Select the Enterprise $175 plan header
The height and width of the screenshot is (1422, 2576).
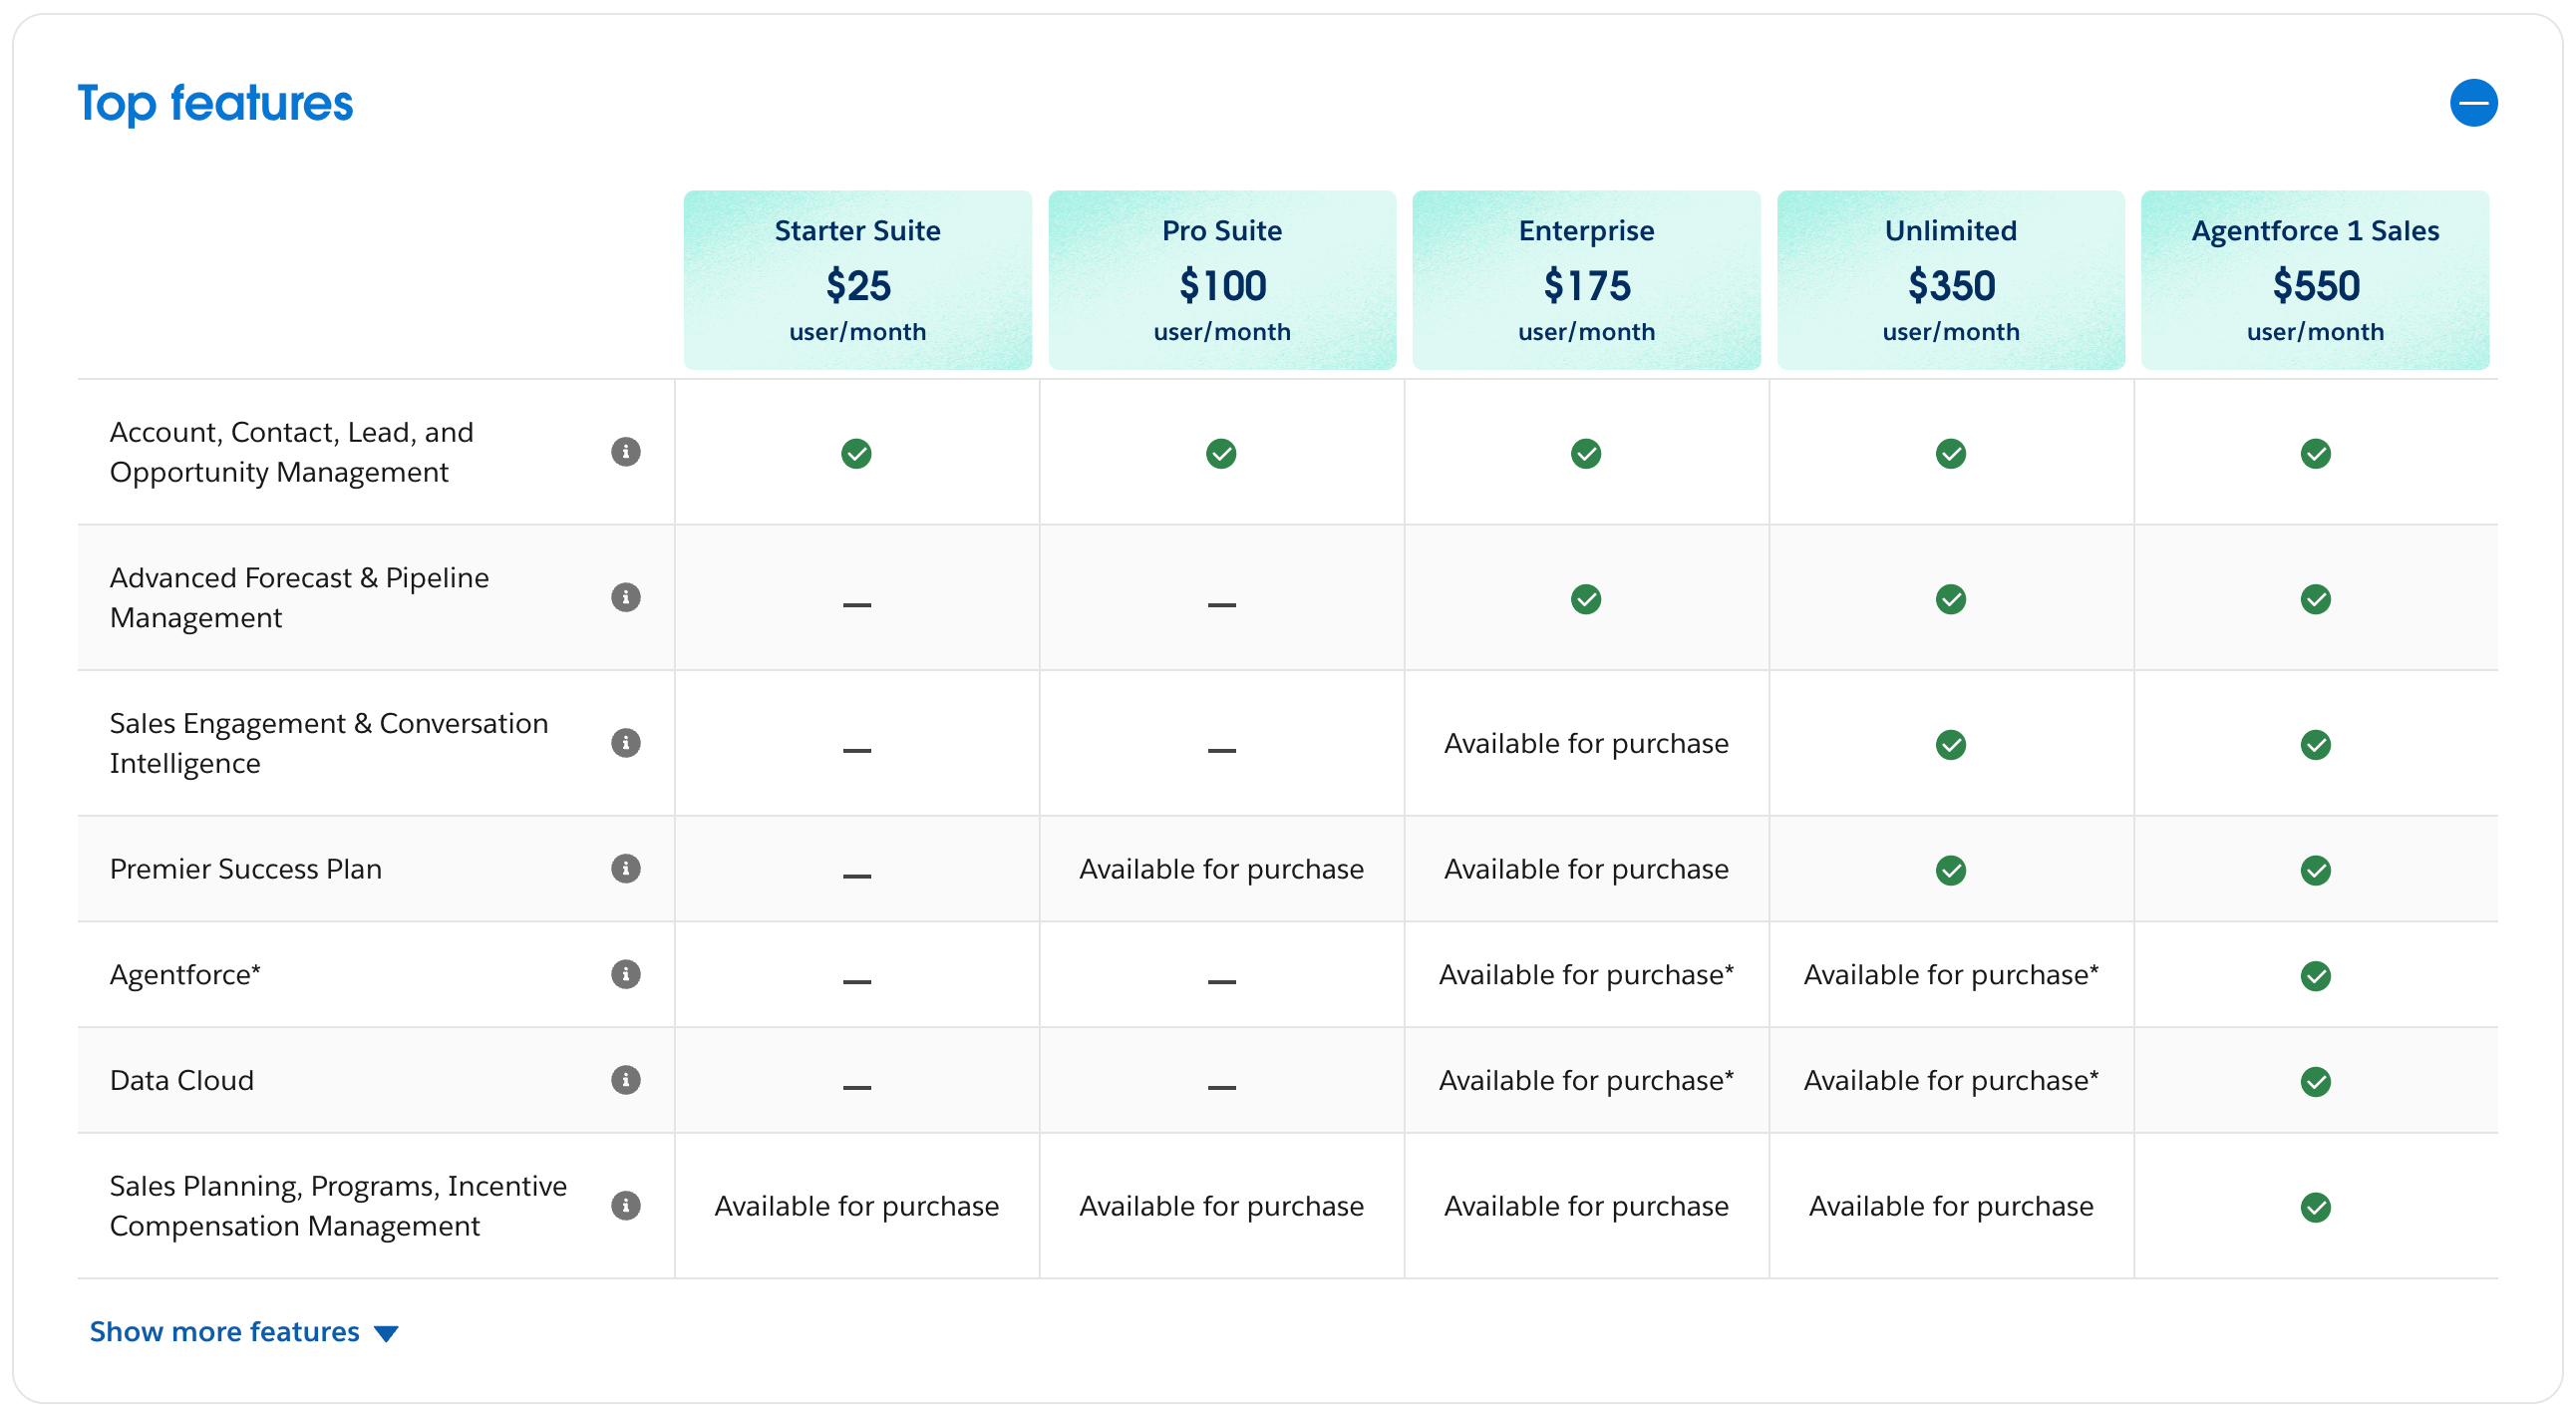point(1586,280)
